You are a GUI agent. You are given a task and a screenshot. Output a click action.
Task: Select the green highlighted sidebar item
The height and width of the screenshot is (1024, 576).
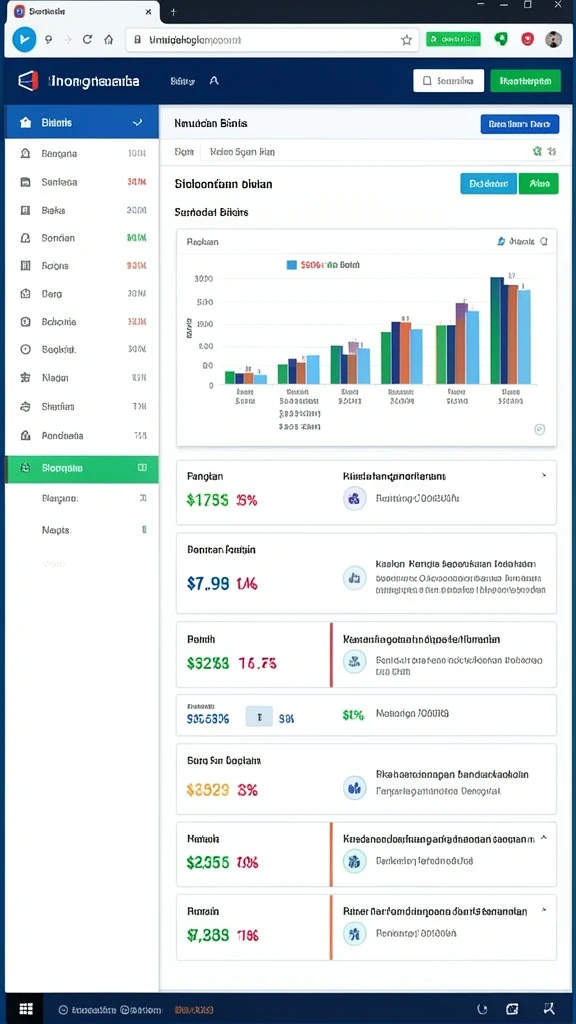[x=82, y=468]
